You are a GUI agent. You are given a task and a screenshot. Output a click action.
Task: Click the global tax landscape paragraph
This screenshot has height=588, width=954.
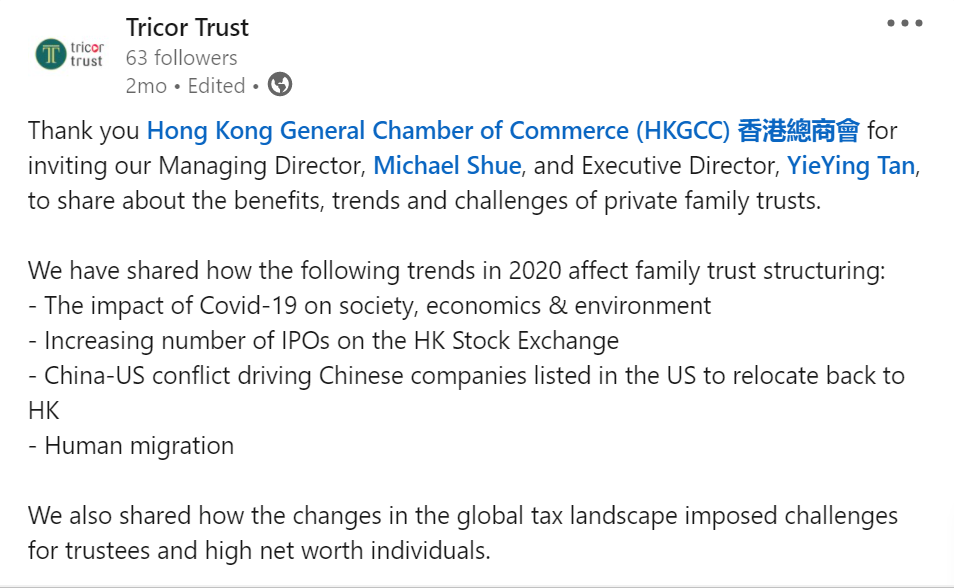[462, 516]
